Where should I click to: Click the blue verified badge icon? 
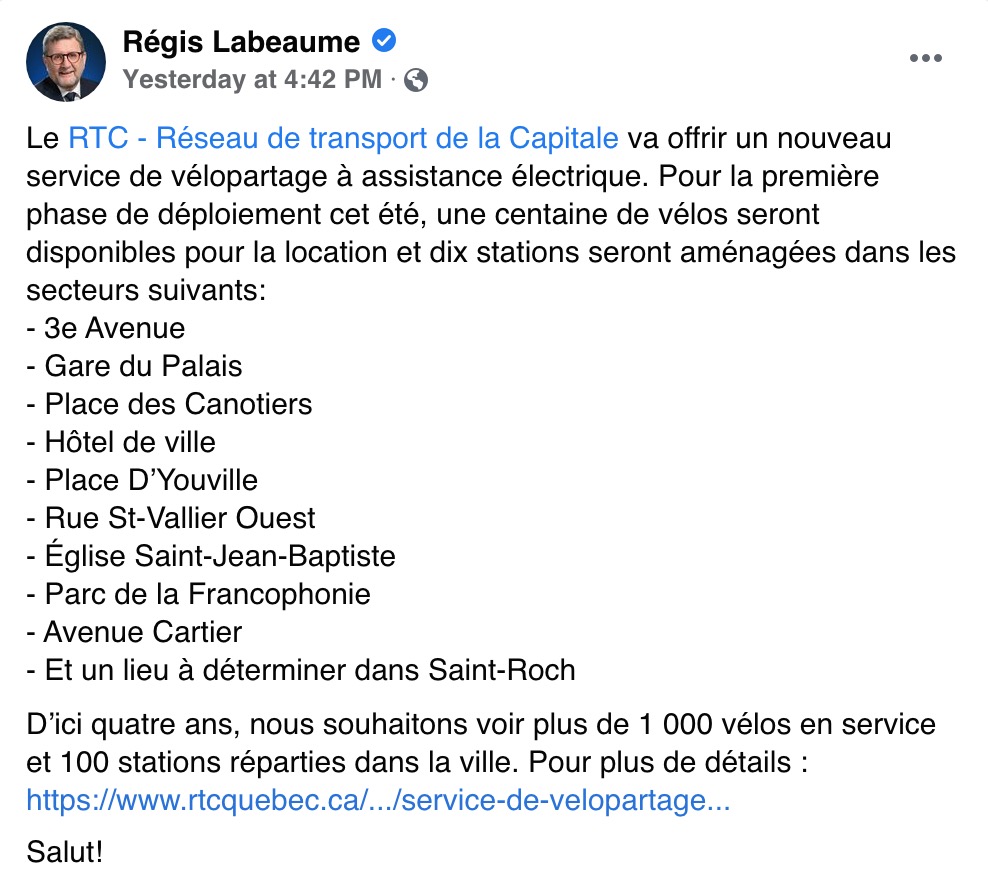coord(384,41)
